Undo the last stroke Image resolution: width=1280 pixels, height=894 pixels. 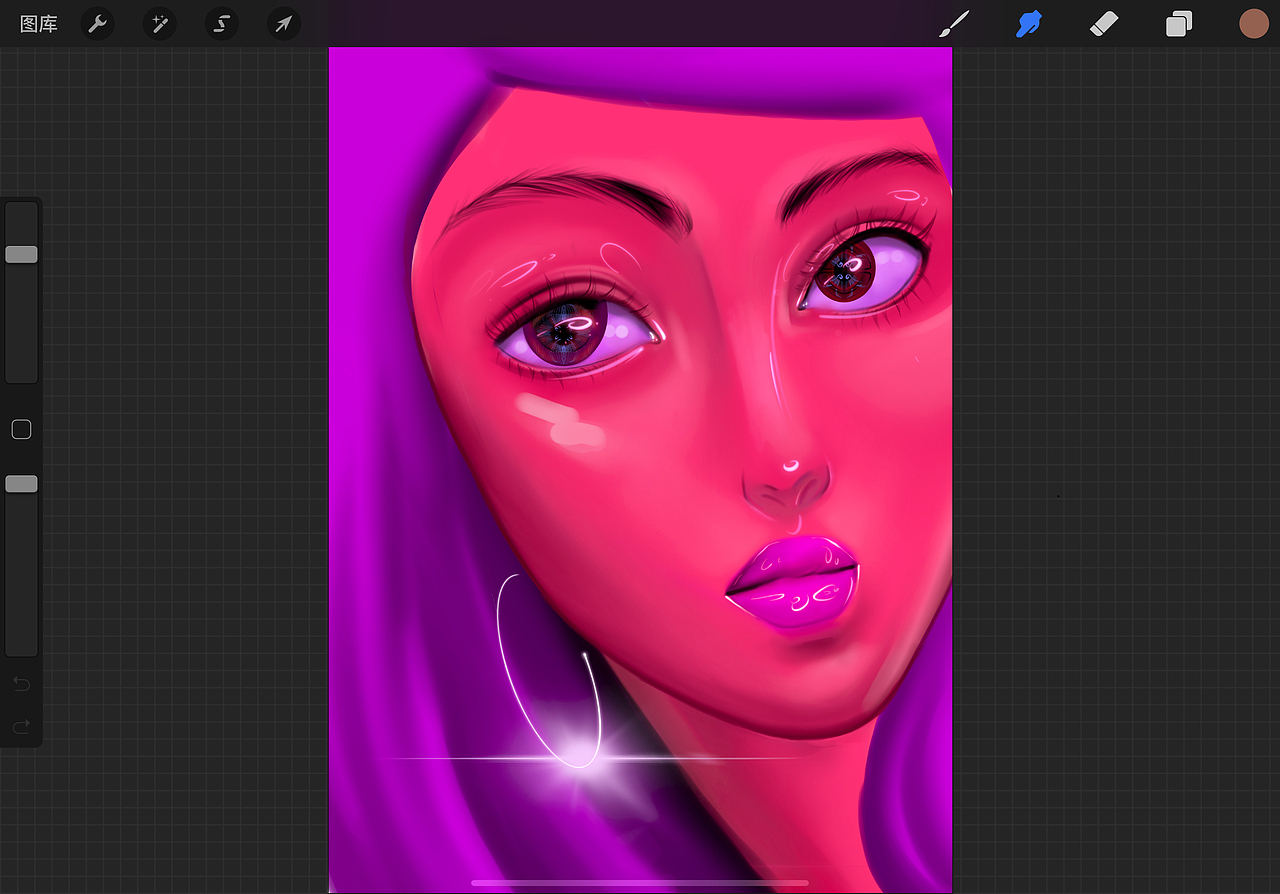tap(21, 684)
